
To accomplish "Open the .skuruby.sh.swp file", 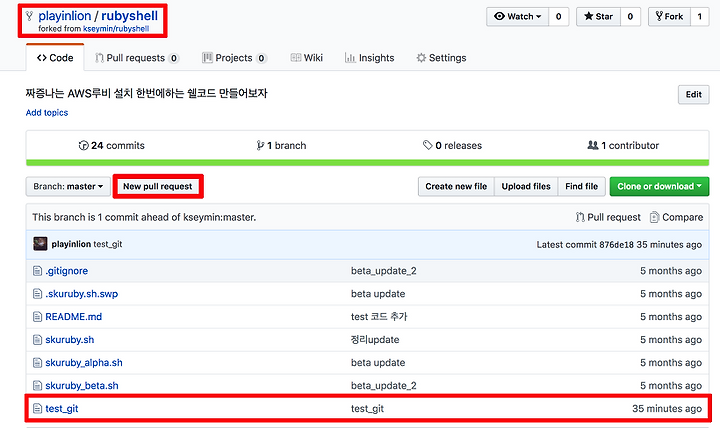I will [x=82, y=294].
